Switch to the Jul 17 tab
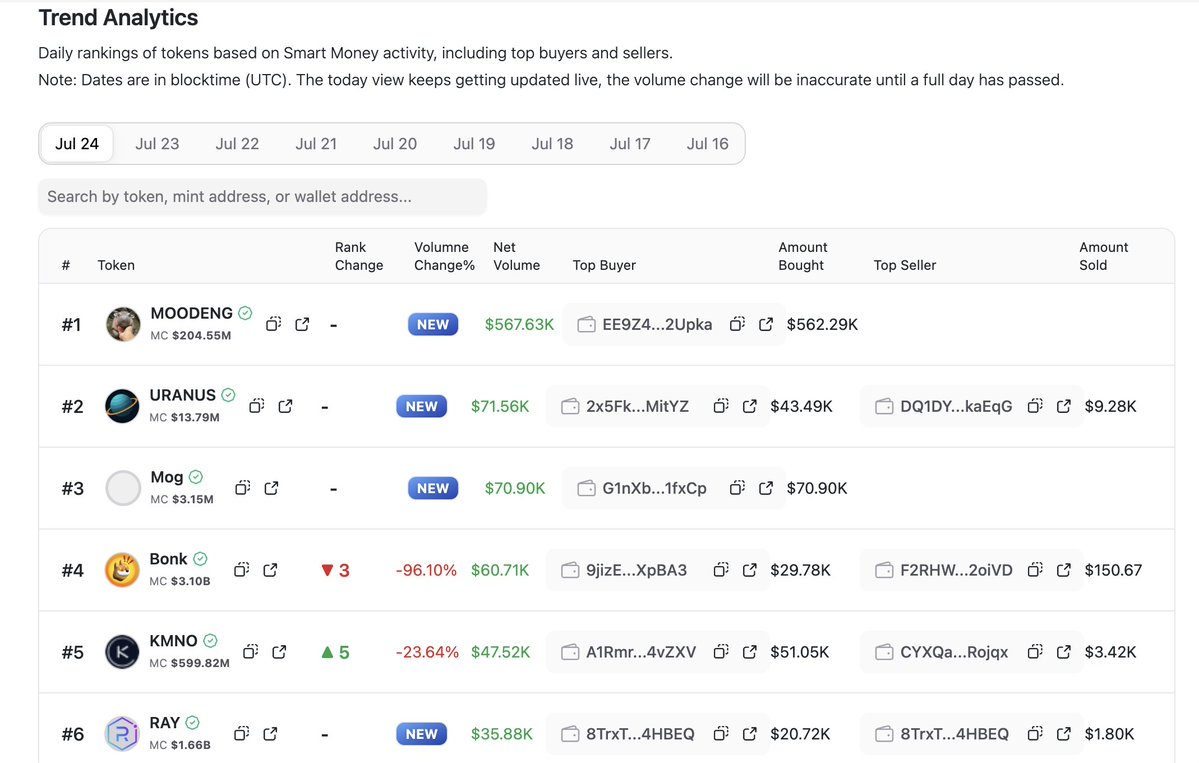 pos(629,144)
